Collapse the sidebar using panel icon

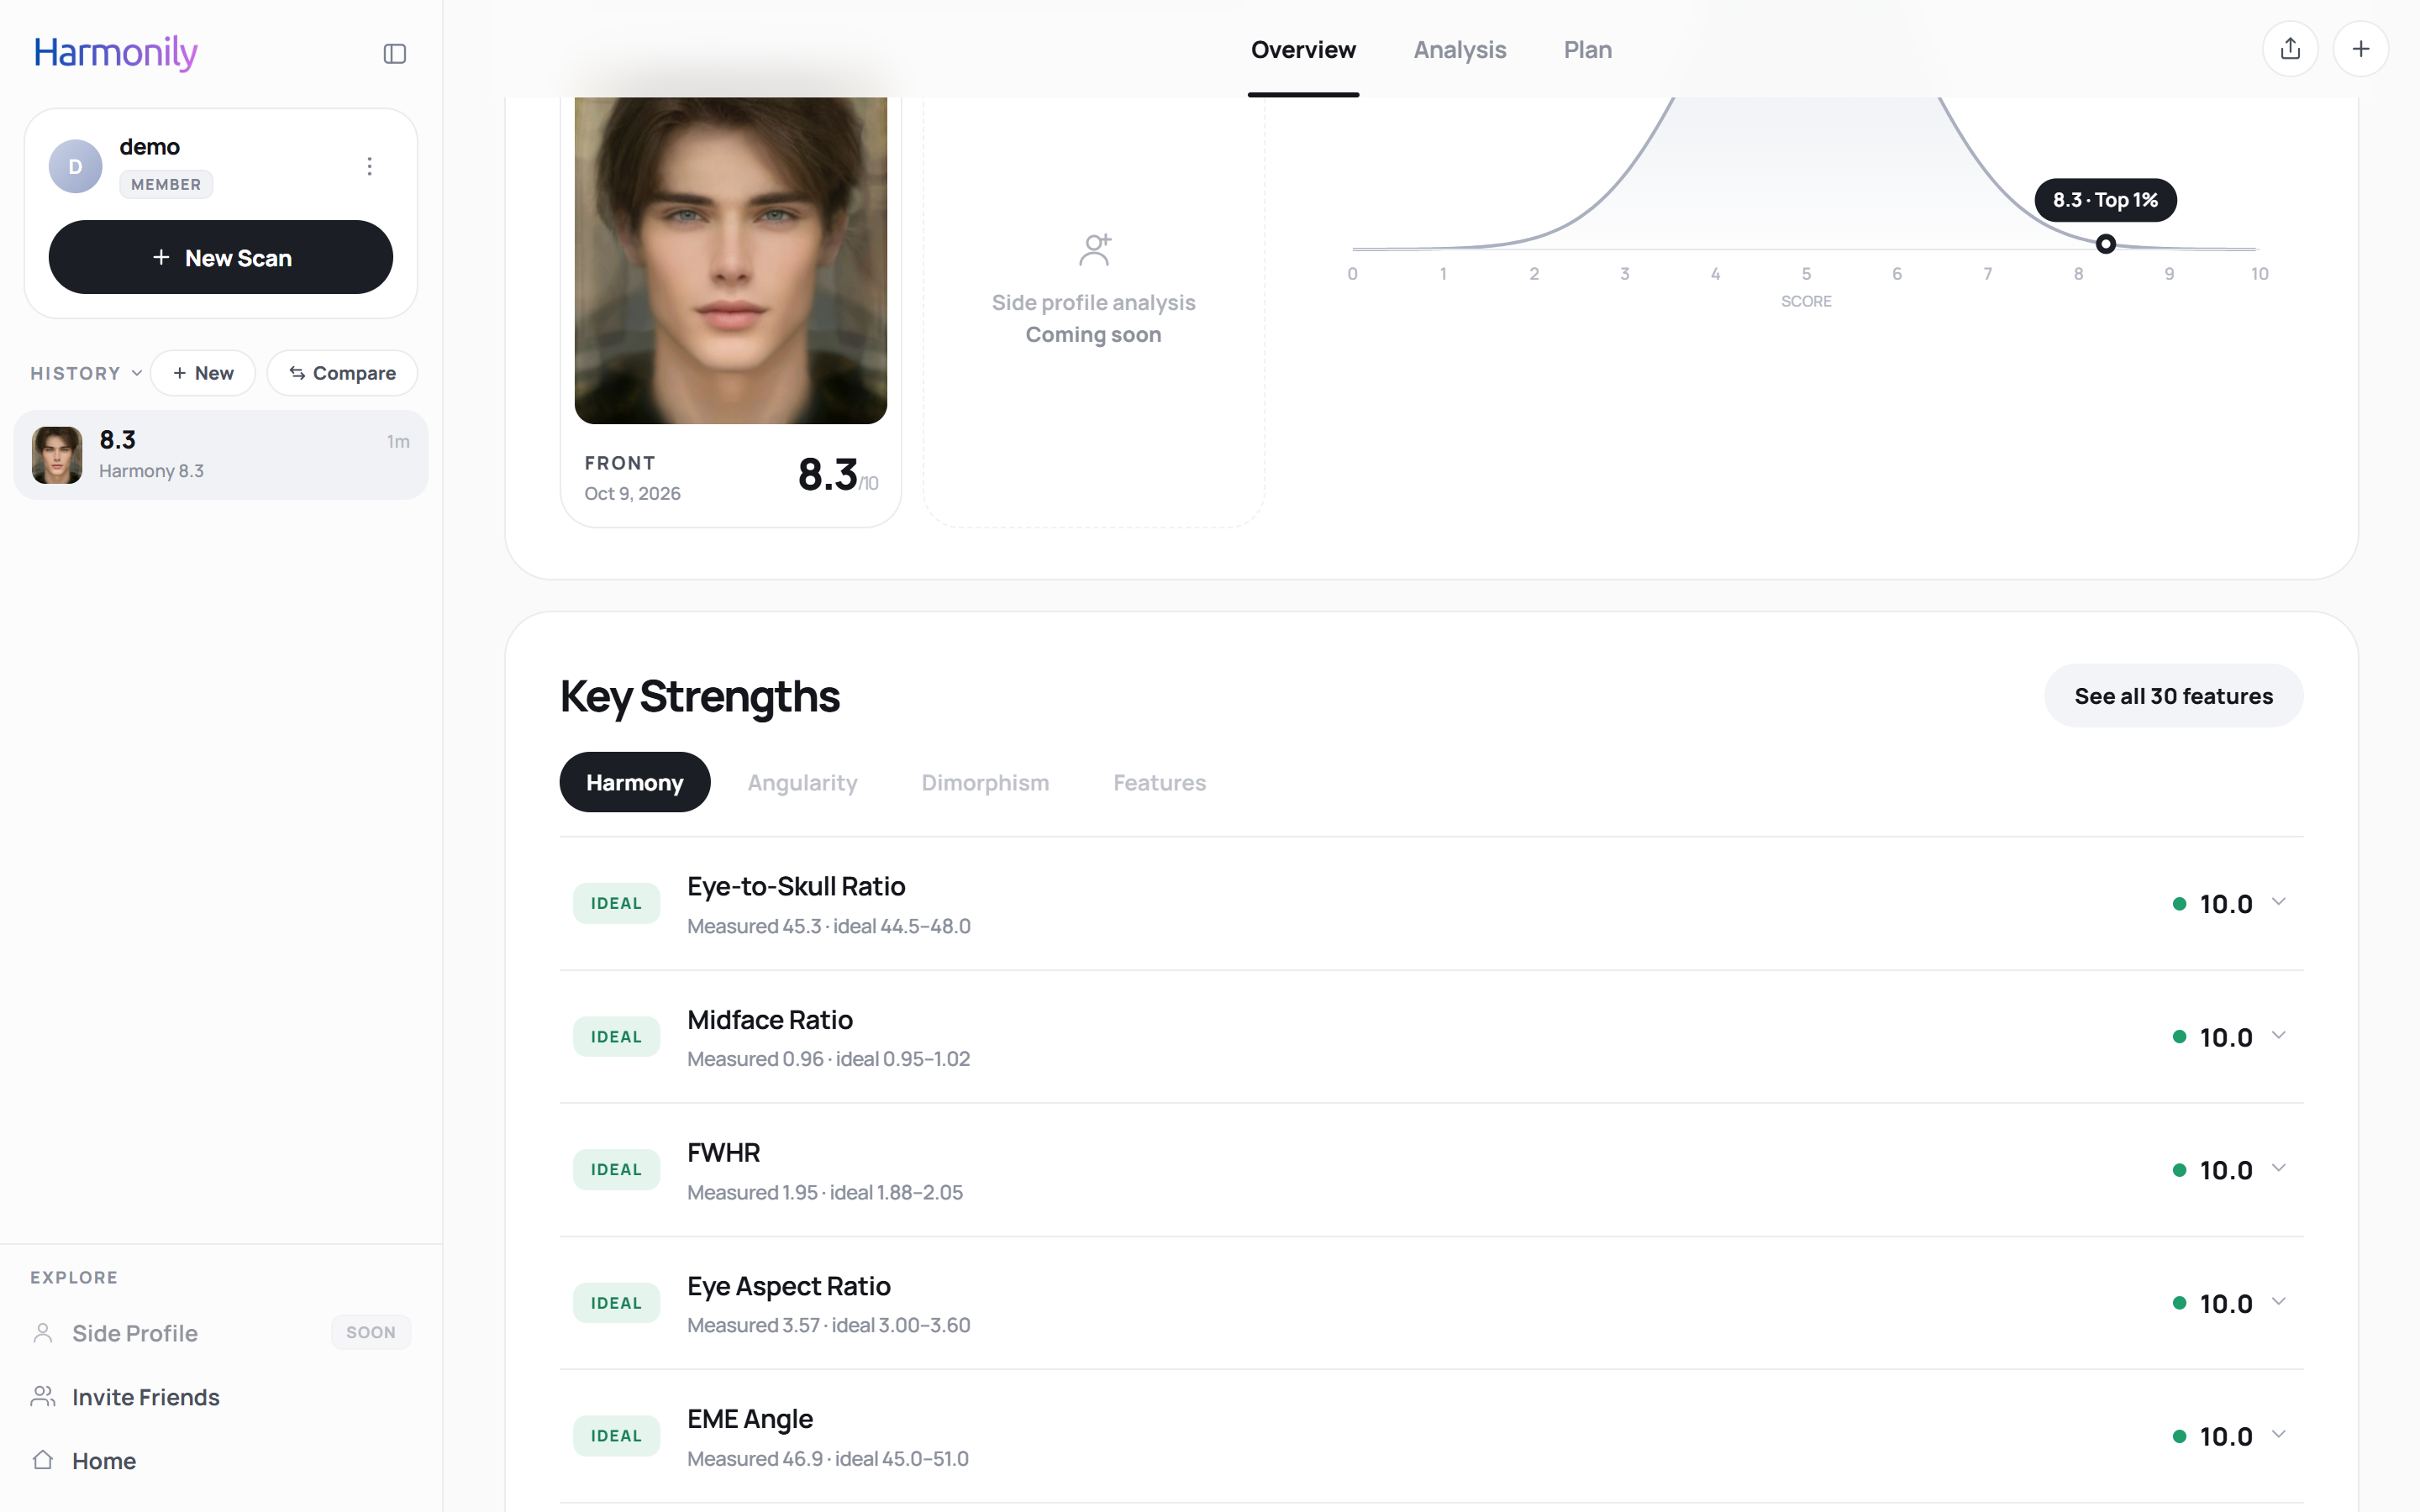click(x=395, y=54)
